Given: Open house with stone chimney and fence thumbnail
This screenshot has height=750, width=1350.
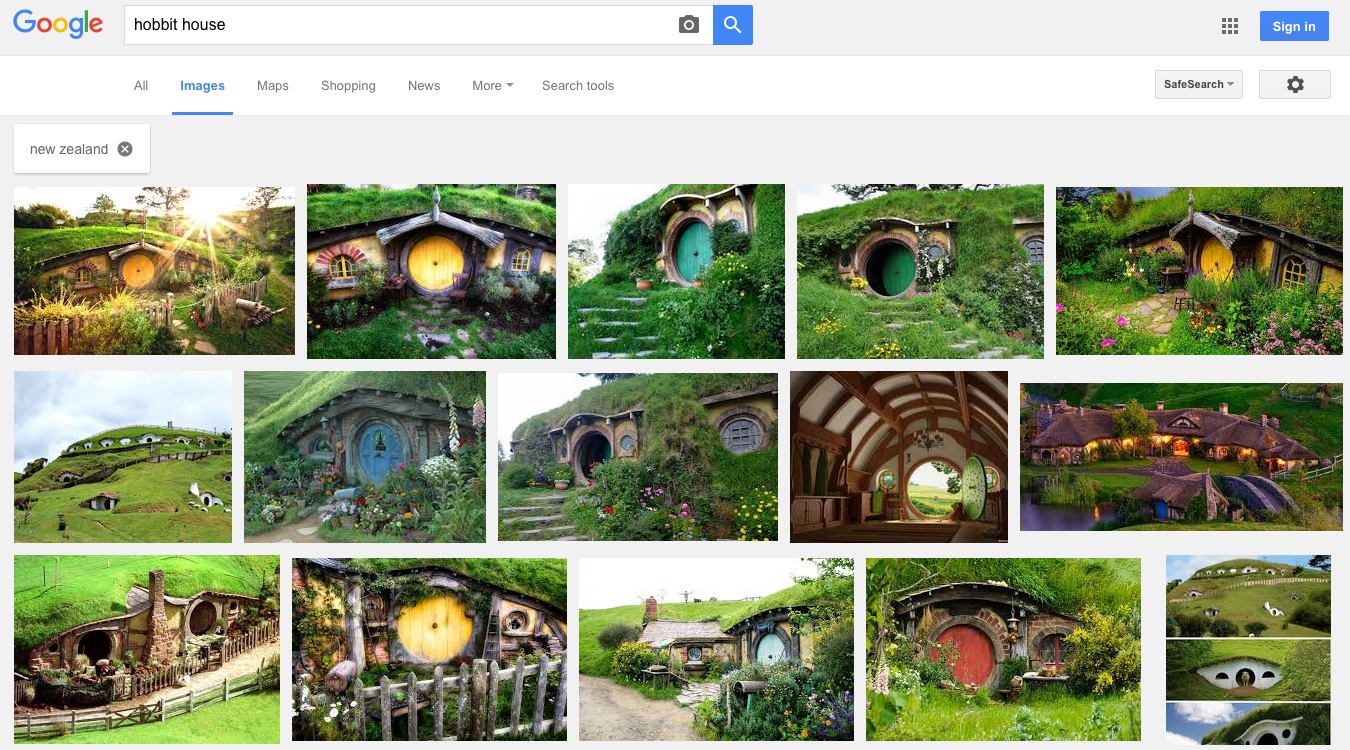Looking at the screenshot, I should coord(147,649).
